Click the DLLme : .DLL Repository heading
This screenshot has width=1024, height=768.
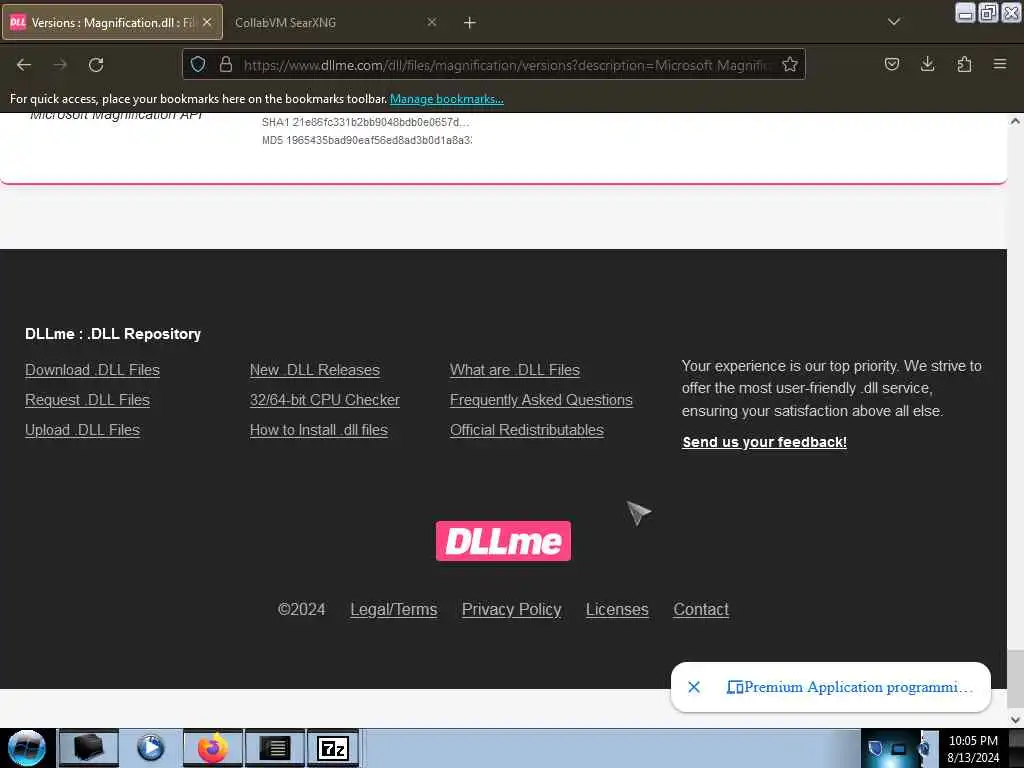point(113,334)
